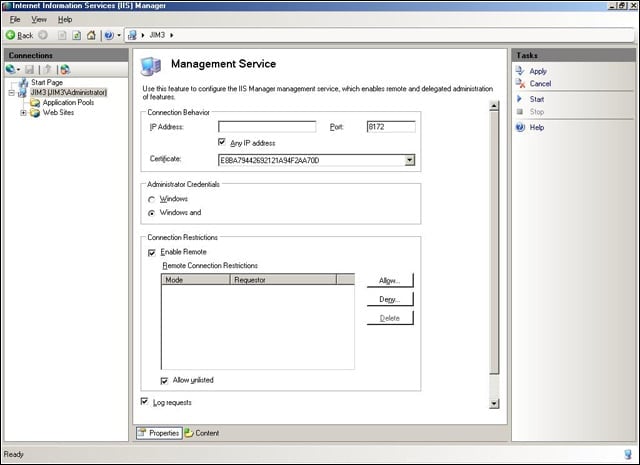Screen dimensions: 640x465
Task: Go to Home via house icon
Action: pos(91,36)
